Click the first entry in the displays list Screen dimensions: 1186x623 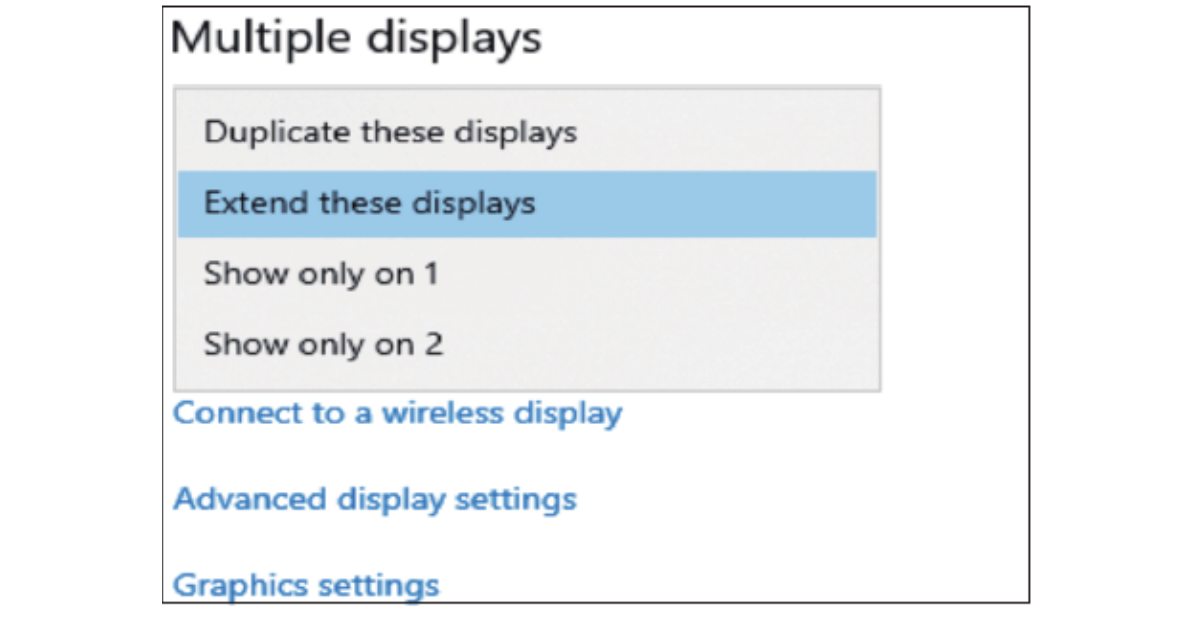coord(390,132)
